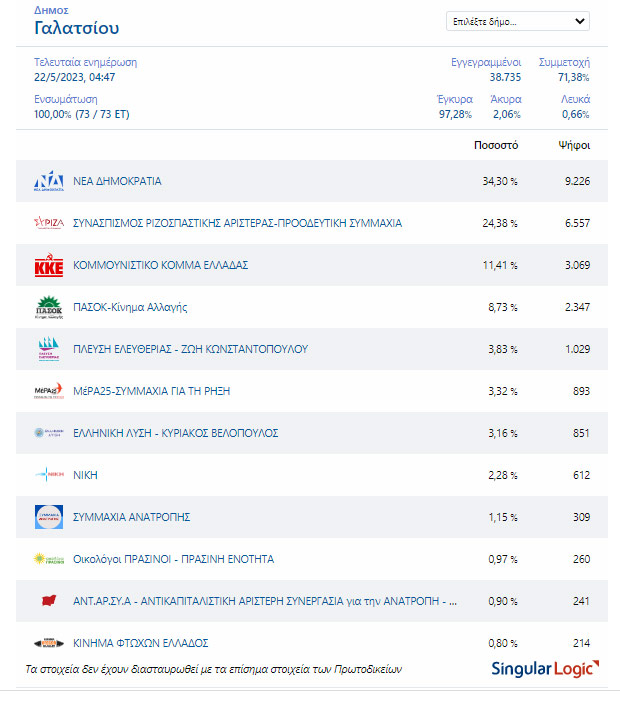Click the 2,28 % percentage for ΝΙΚΗ

pyautogui.click(x=503, y=475)
